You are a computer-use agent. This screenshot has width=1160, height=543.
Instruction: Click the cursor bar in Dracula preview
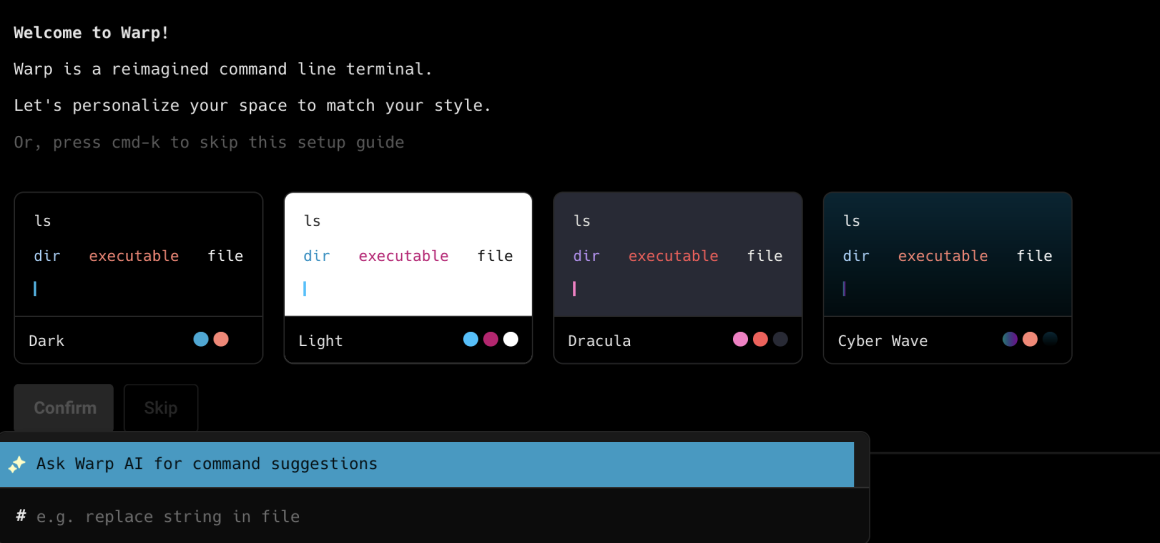(574, 289)
